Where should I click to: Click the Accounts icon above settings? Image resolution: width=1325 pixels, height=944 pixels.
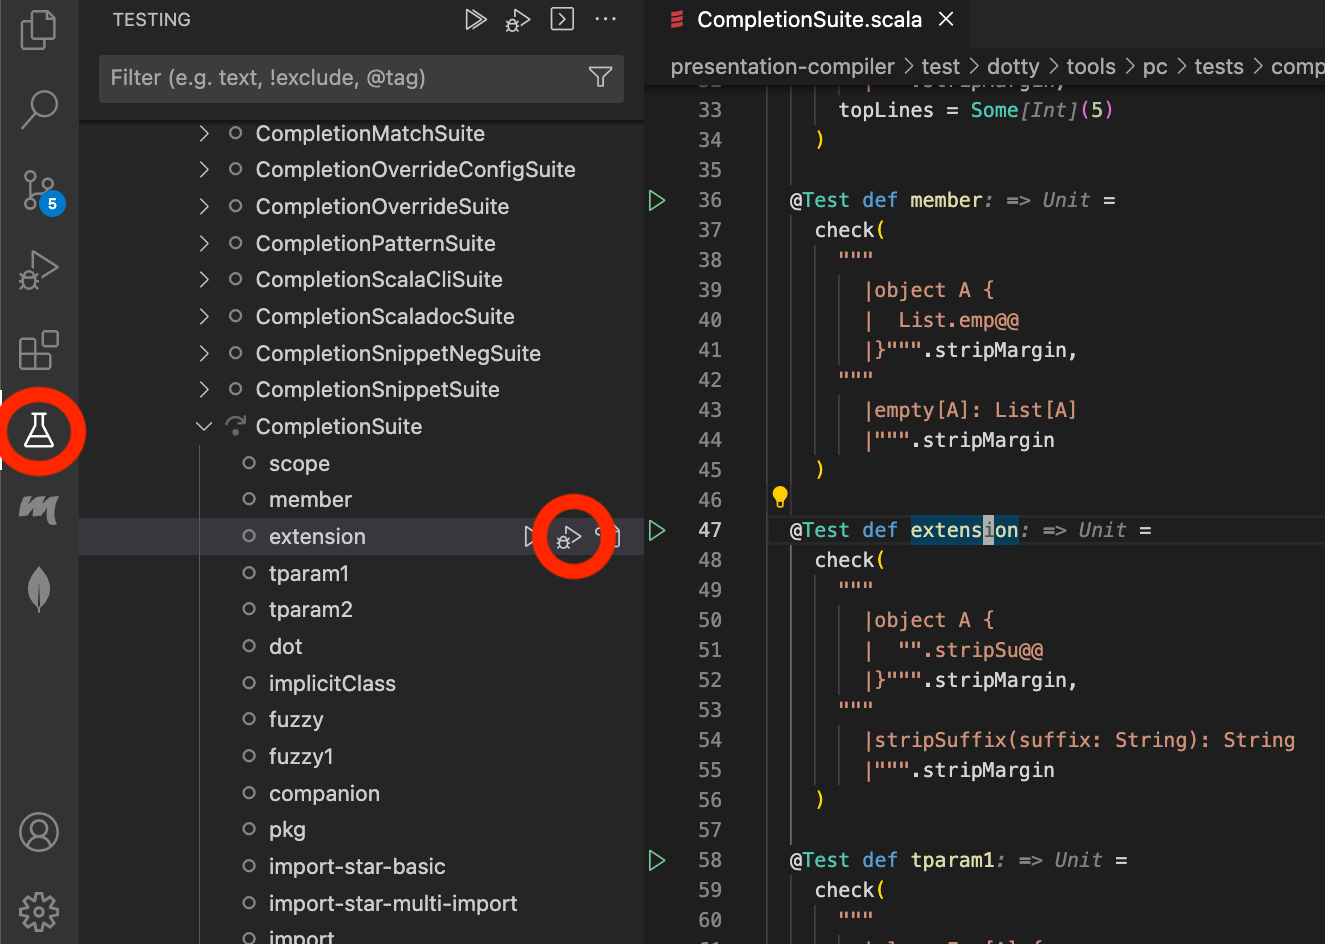(38, 831)
